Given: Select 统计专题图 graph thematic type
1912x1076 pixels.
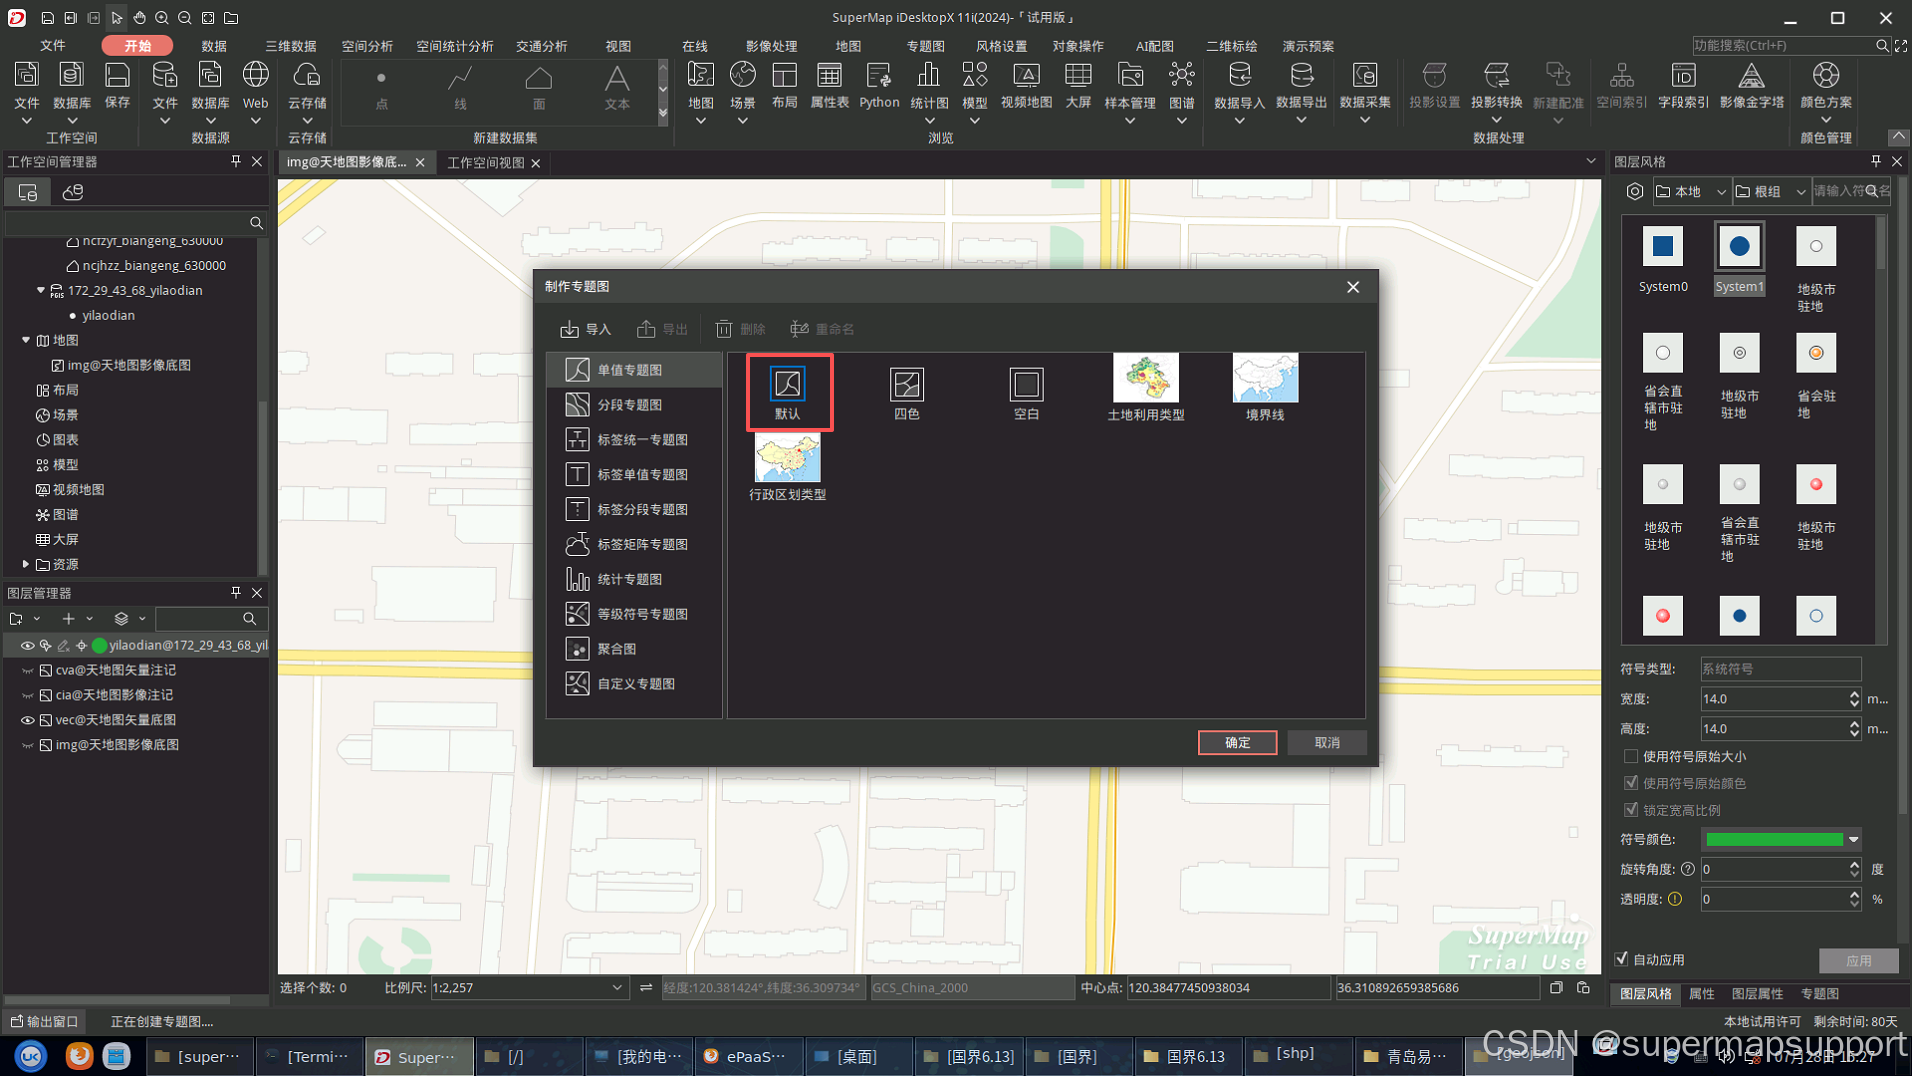Looking at the screenshot, I should (x=634, y=579).
